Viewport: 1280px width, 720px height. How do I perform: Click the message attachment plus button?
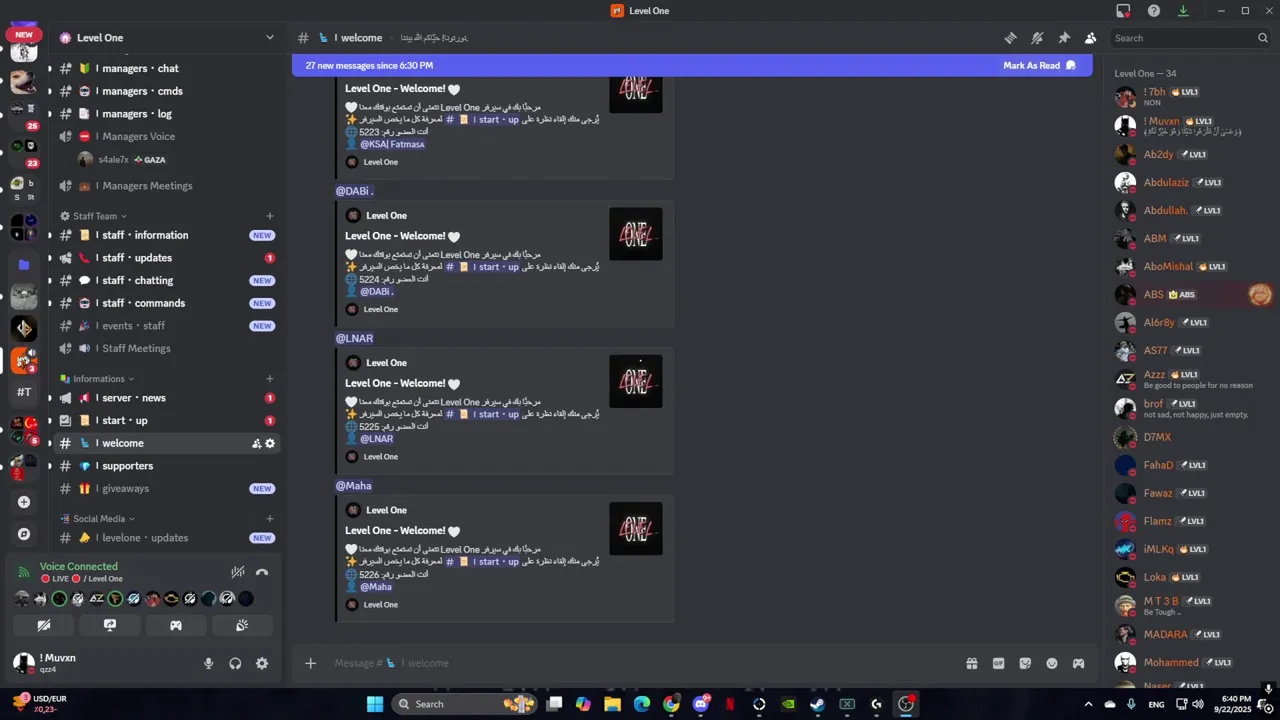tap(310, 663)
